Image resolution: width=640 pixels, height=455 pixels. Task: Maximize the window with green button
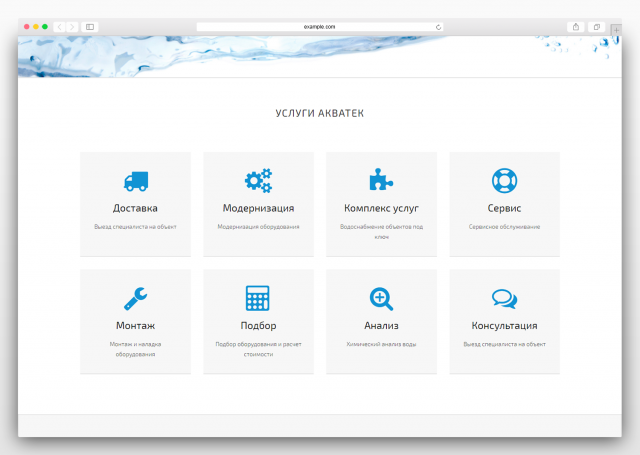[45, 27]
